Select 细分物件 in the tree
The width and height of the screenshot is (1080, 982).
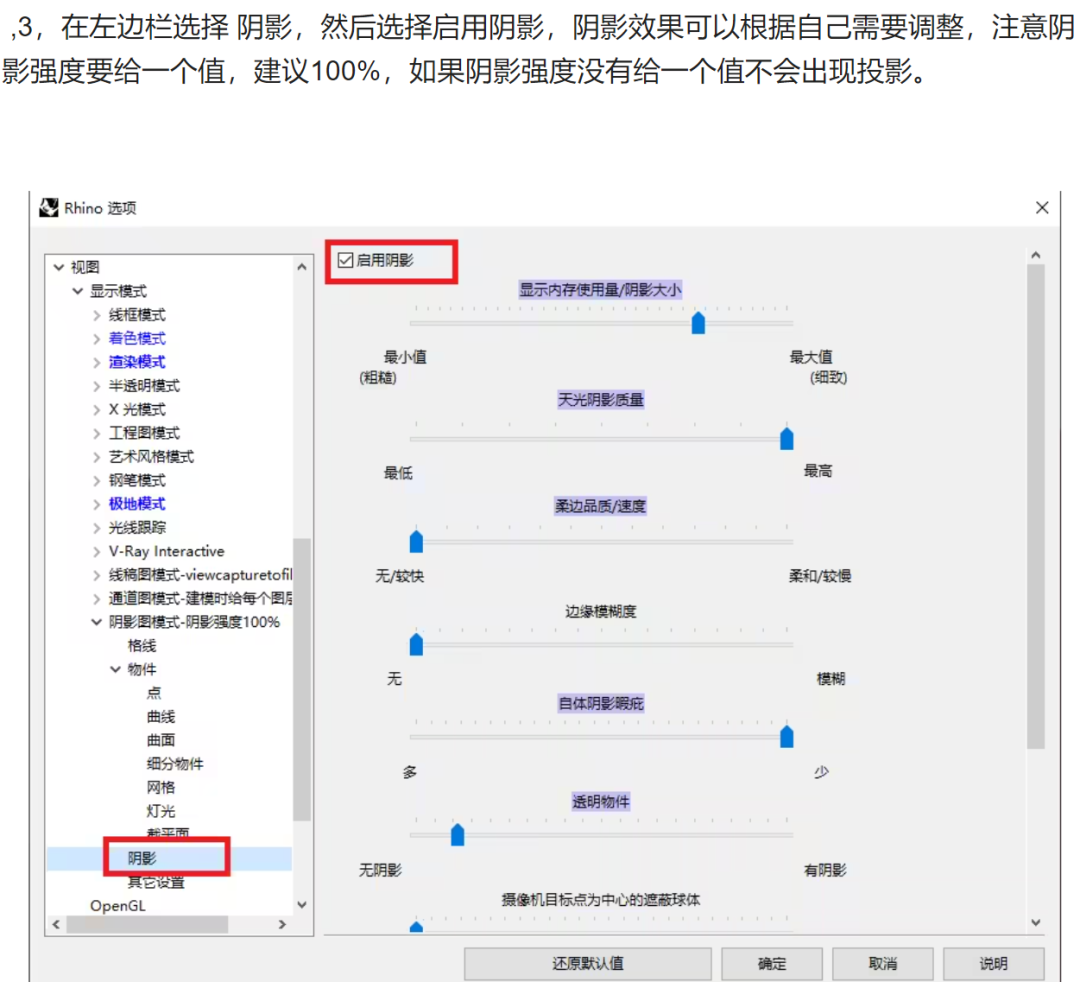[x=175, y=764]
